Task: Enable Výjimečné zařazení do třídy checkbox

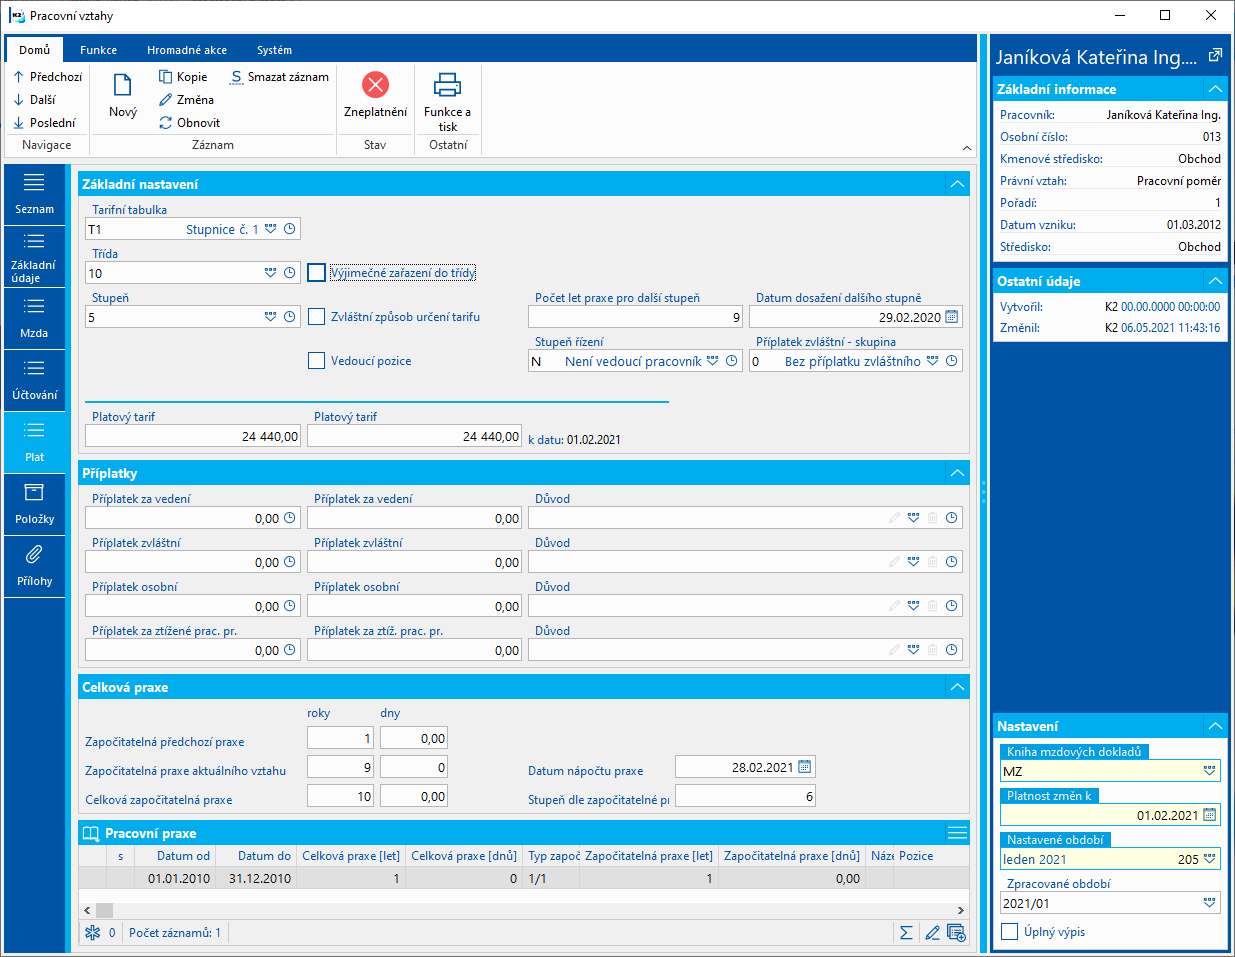Action: pyautogui.click(x=317, y=273)
